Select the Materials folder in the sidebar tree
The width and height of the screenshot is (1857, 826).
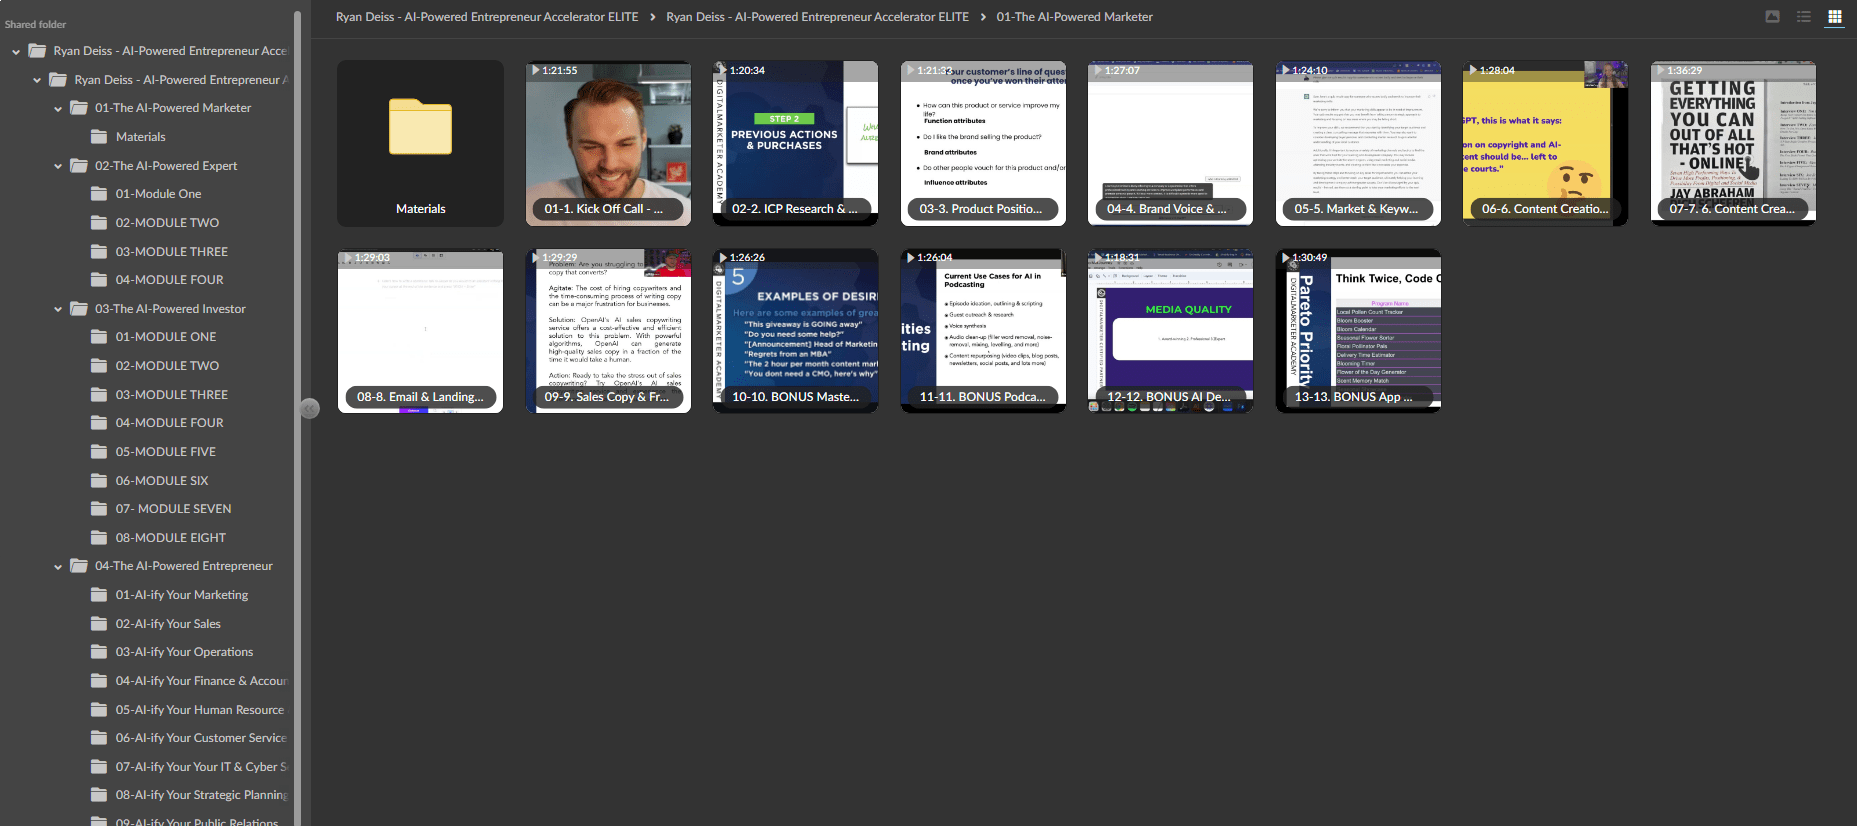coord(140,137)
